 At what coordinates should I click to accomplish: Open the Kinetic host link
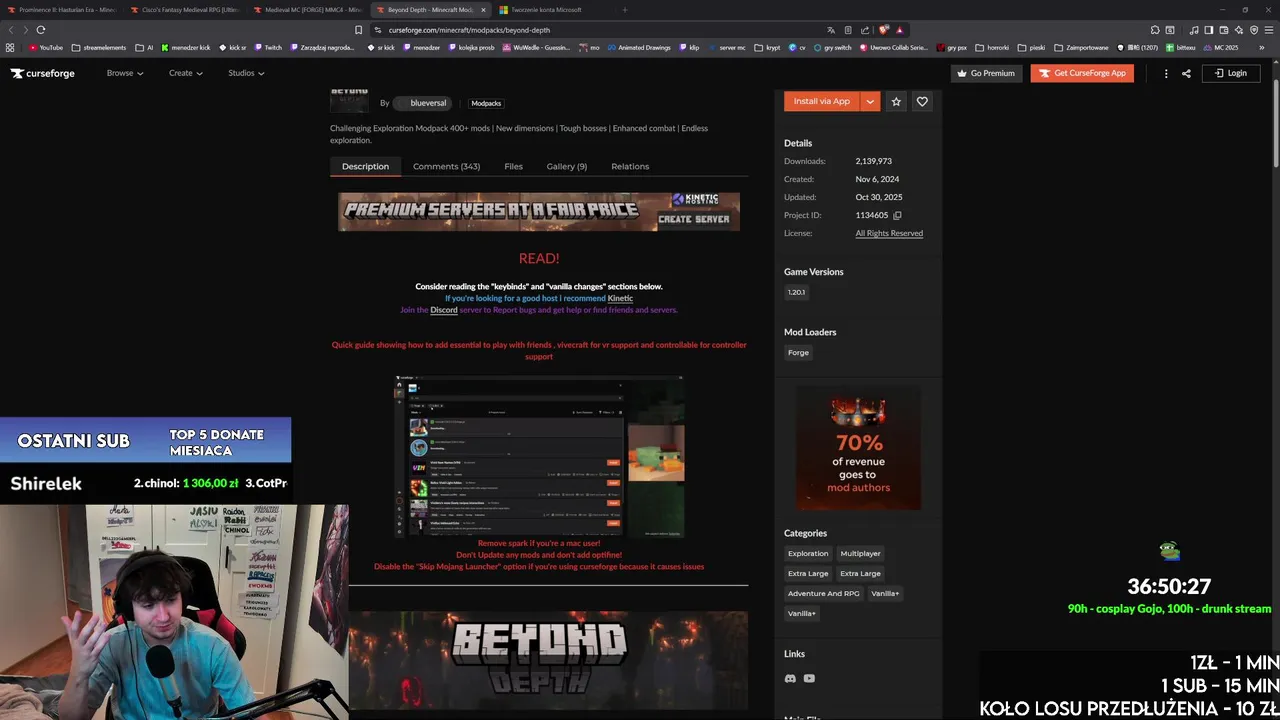click(620, 298)
